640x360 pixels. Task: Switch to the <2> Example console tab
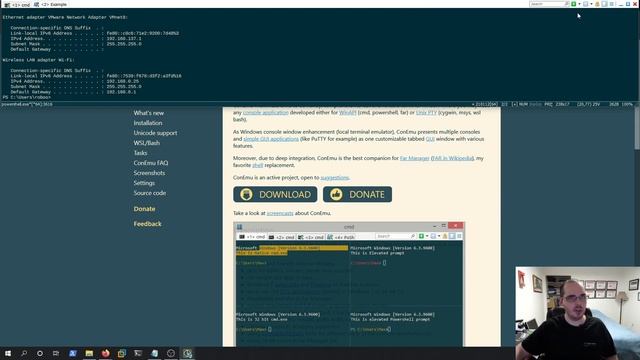point(50,4)
